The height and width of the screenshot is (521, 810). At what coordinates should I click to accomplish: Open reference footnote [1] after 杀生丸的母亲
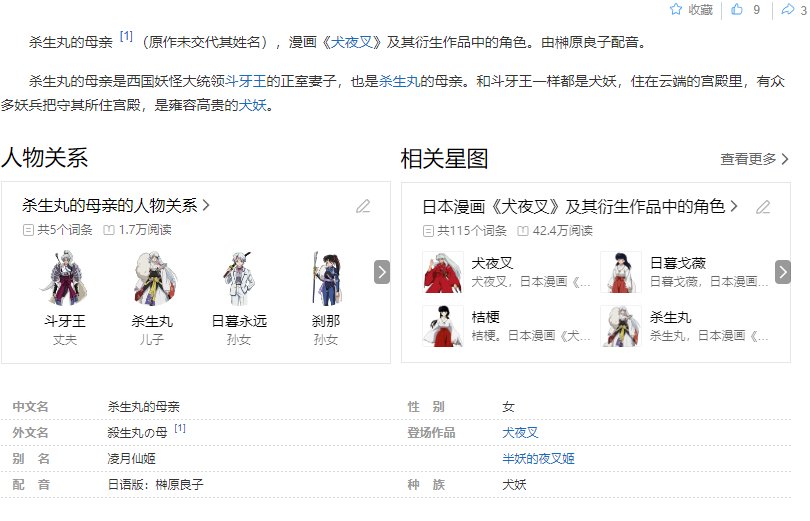tap(126, 36)
